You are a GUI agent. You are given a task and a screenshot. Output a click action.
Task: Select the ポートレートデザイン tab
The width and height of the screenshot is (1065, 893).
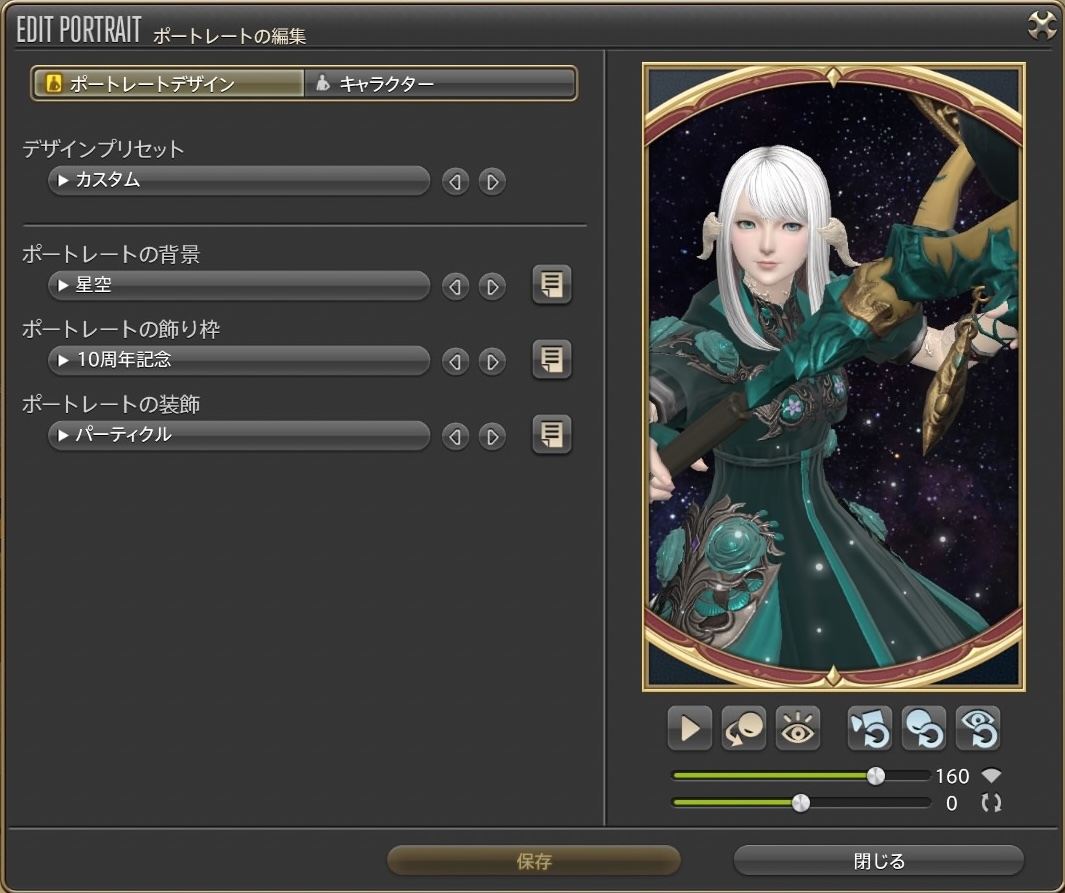[x=168, y=84]
